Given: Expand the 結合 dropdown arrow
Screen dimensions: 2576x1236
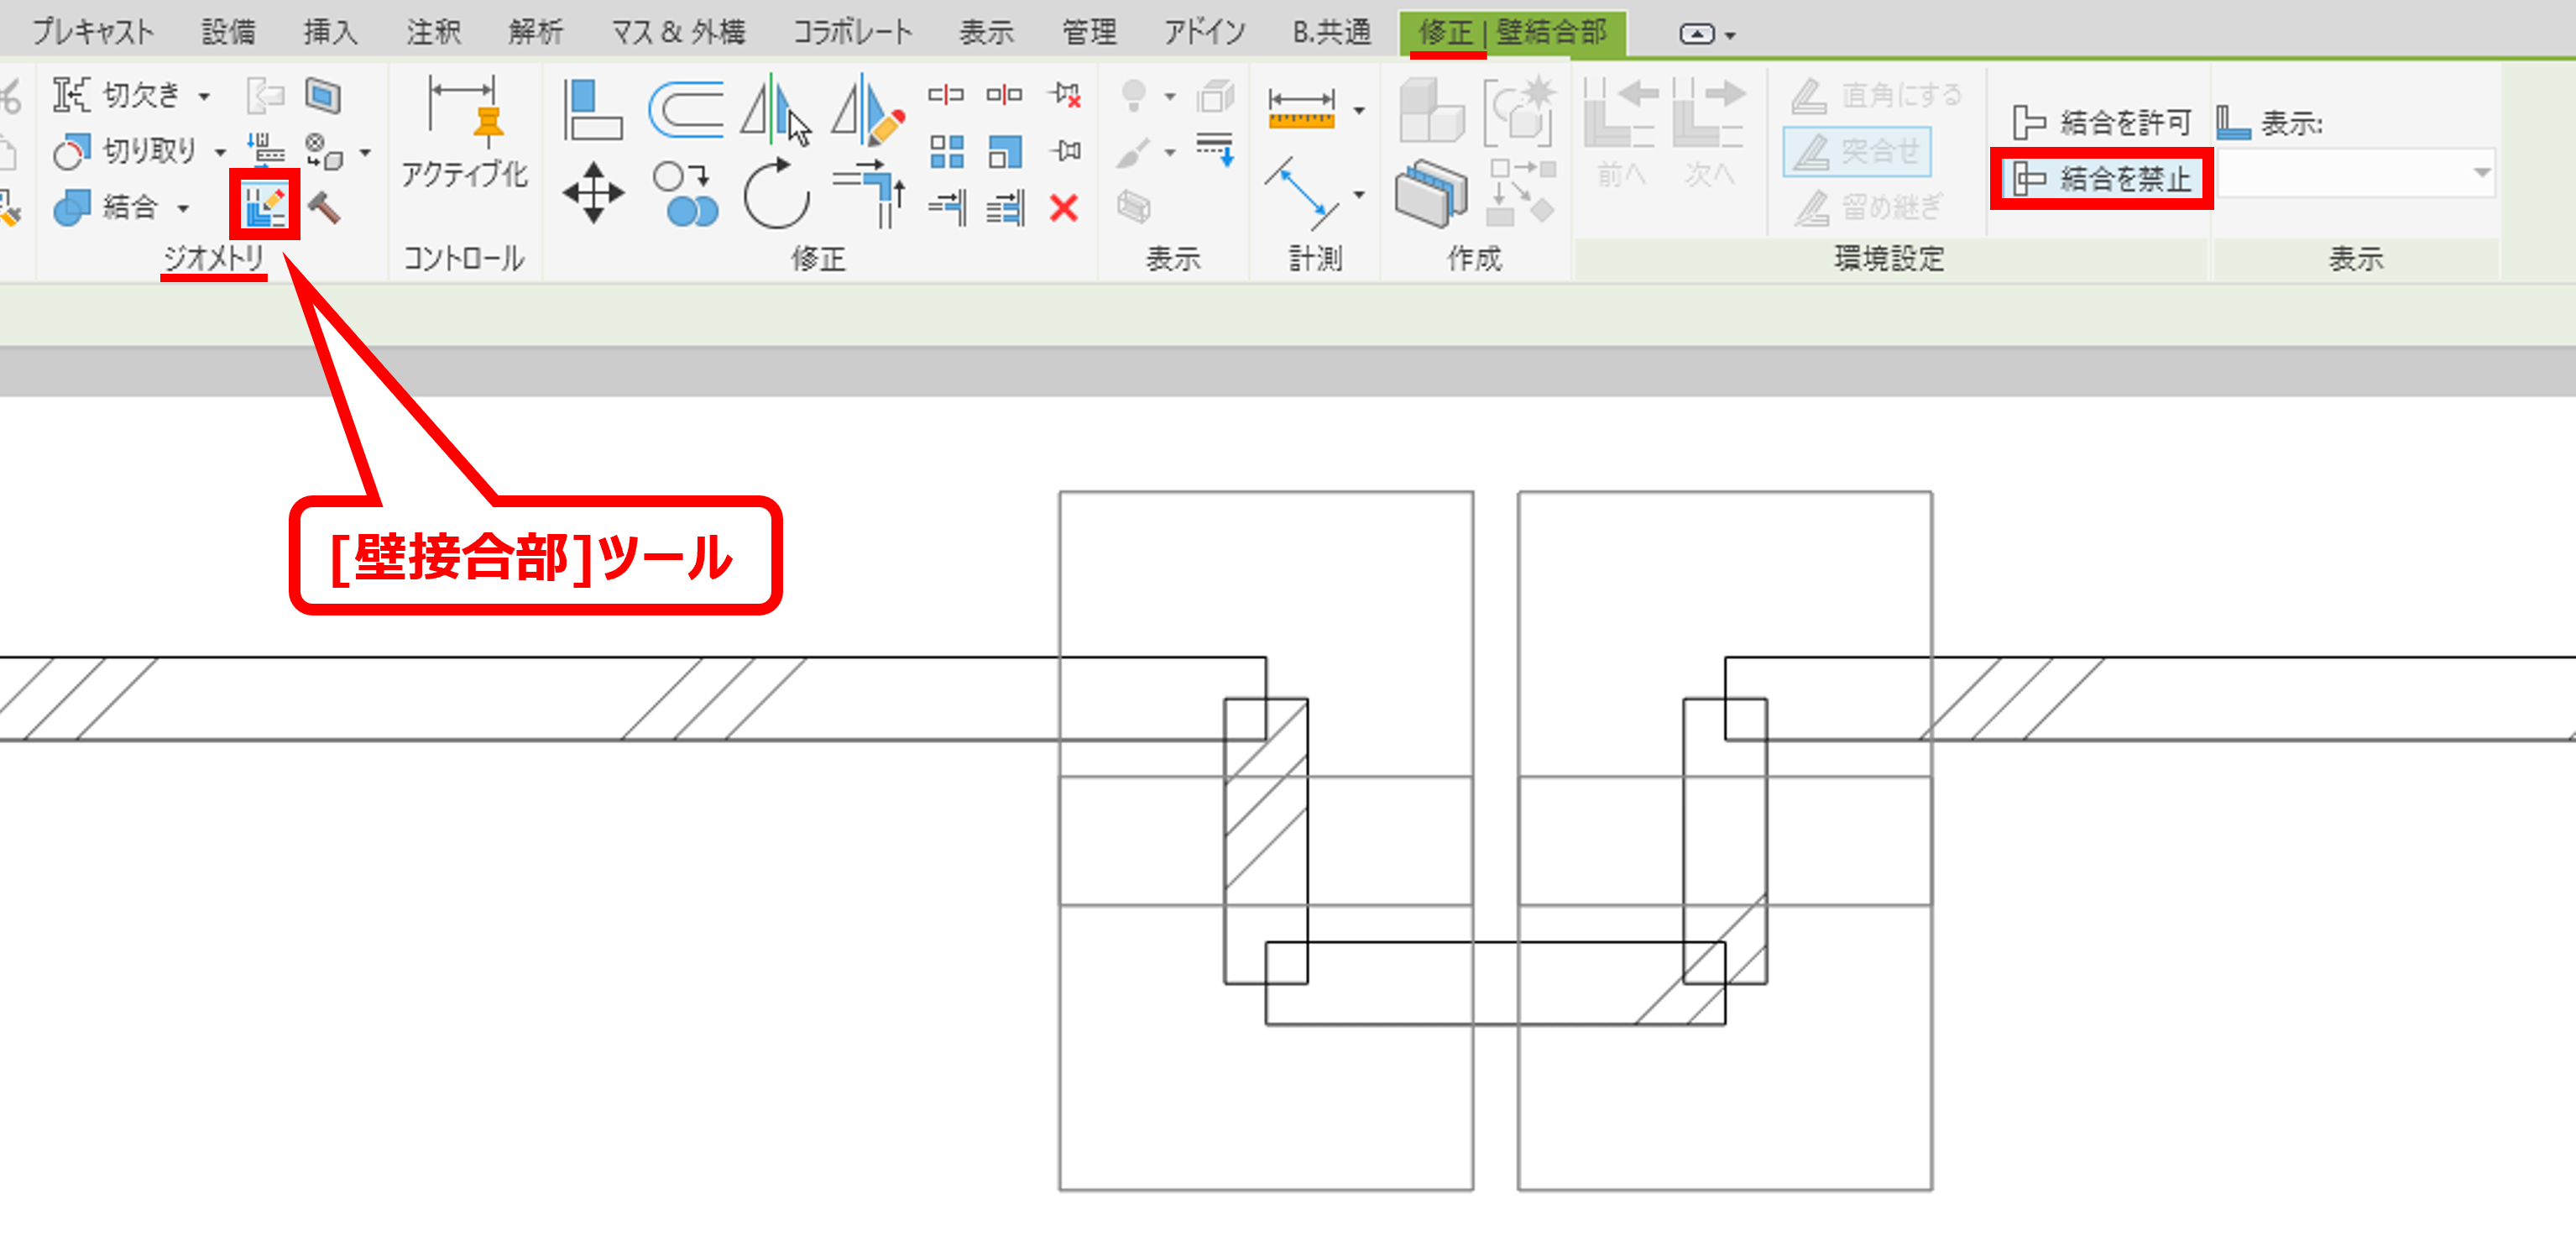Looking at the screenshot, I should [183, 209].
